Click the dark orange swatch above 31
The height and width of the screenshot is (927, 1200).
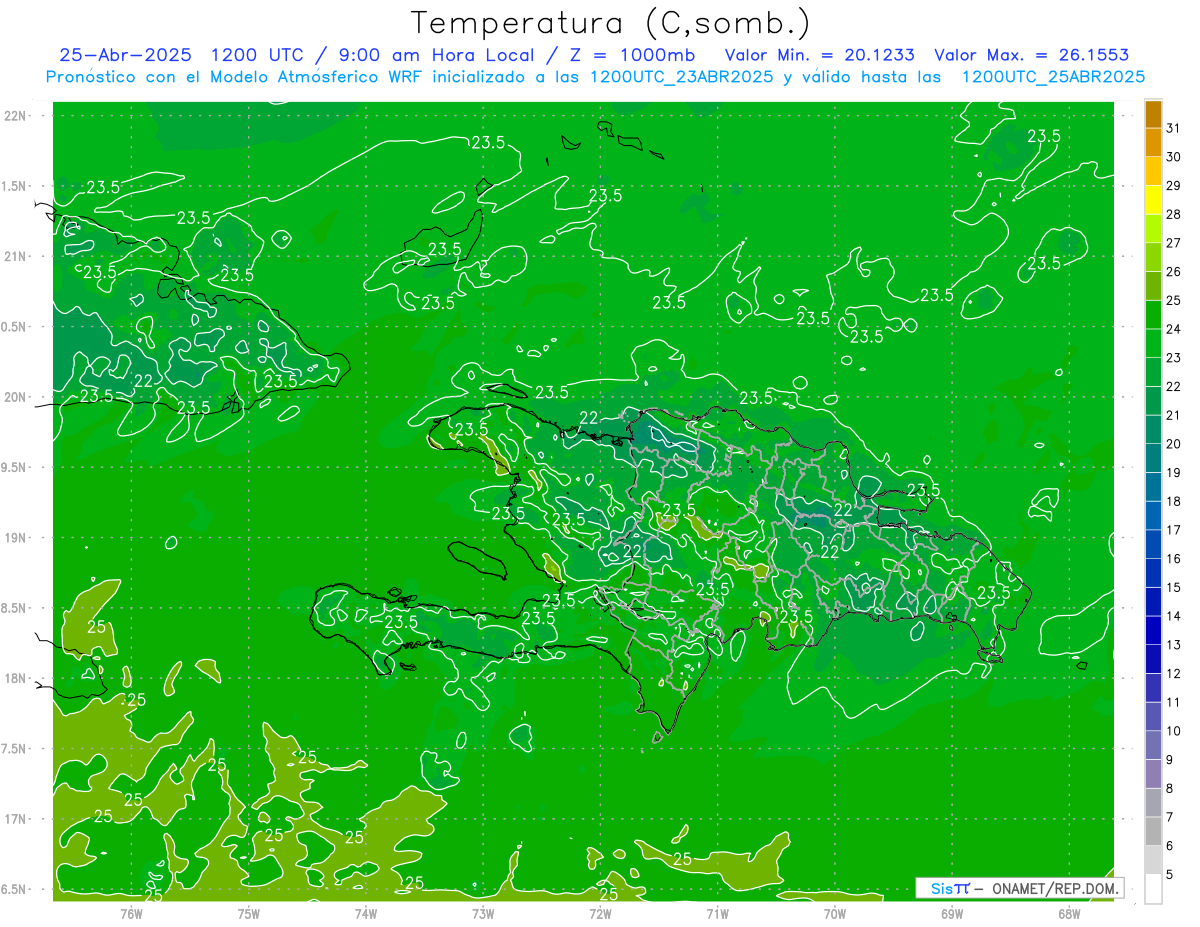tap(1154, 114)
